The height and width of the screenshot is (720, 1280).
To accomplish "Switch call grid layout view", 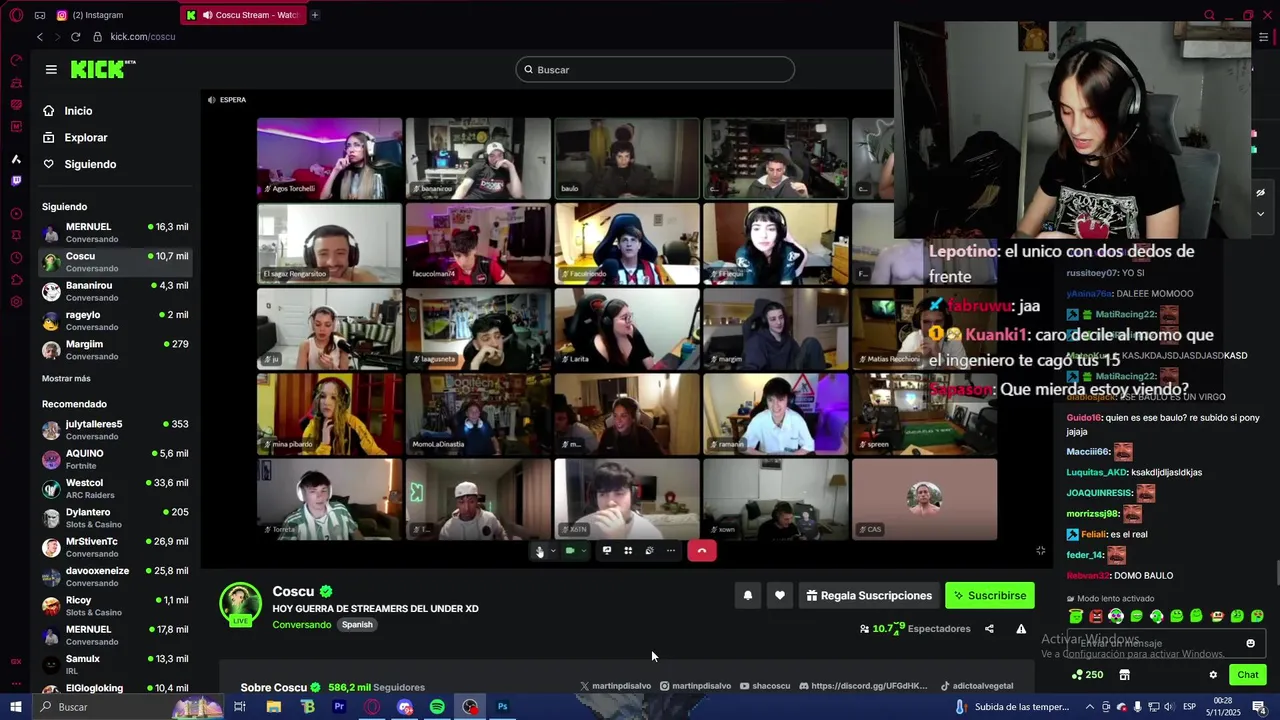I will point(628,551).
